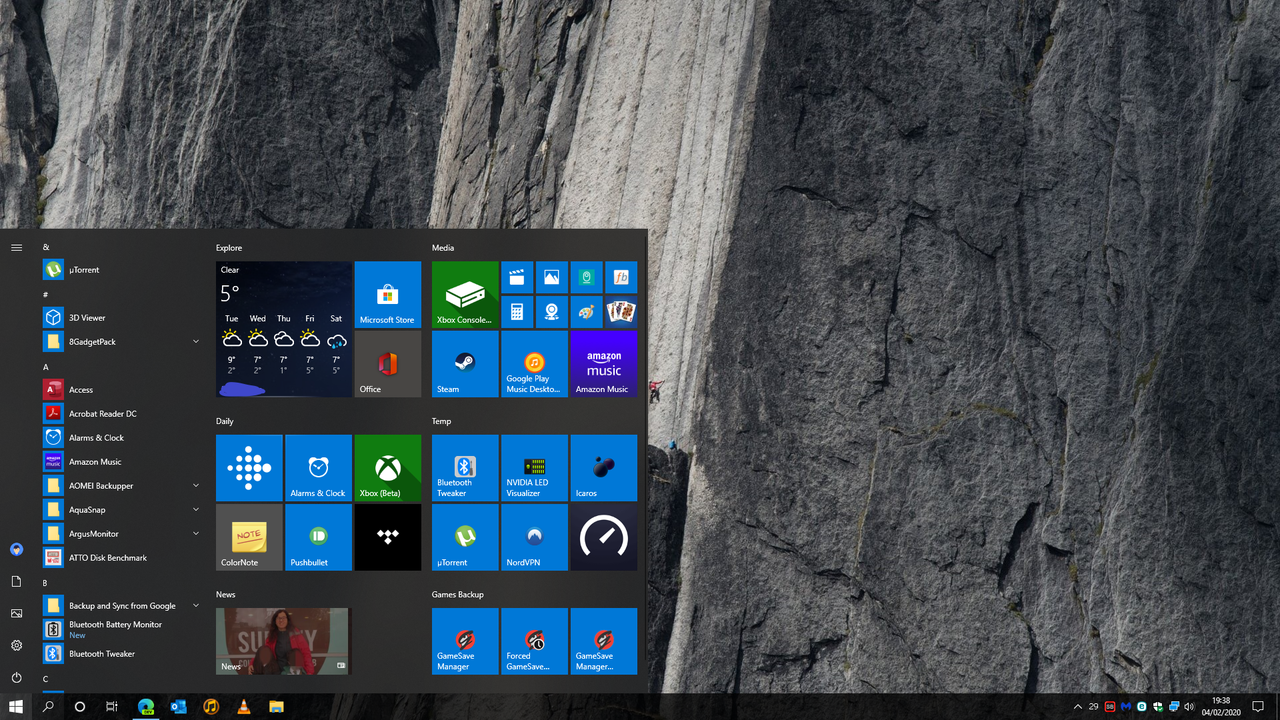Launch the Pushbullet tile
Viewport: 1280px width, 720px height.
318,537
